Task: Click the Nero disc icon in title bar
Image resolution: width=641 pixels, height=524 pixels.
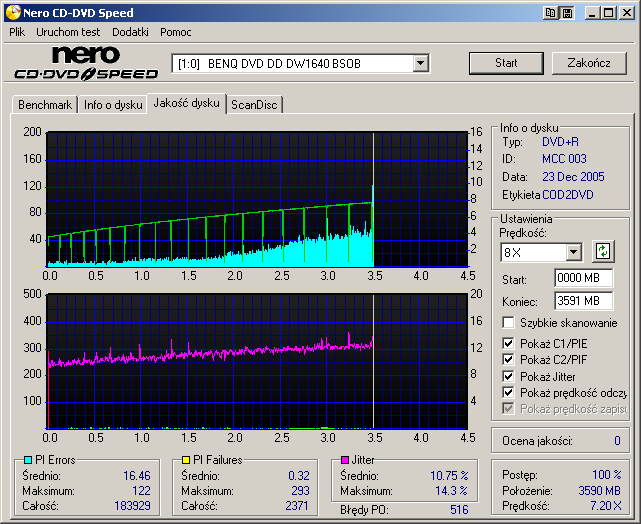Action: click(12, 13)
